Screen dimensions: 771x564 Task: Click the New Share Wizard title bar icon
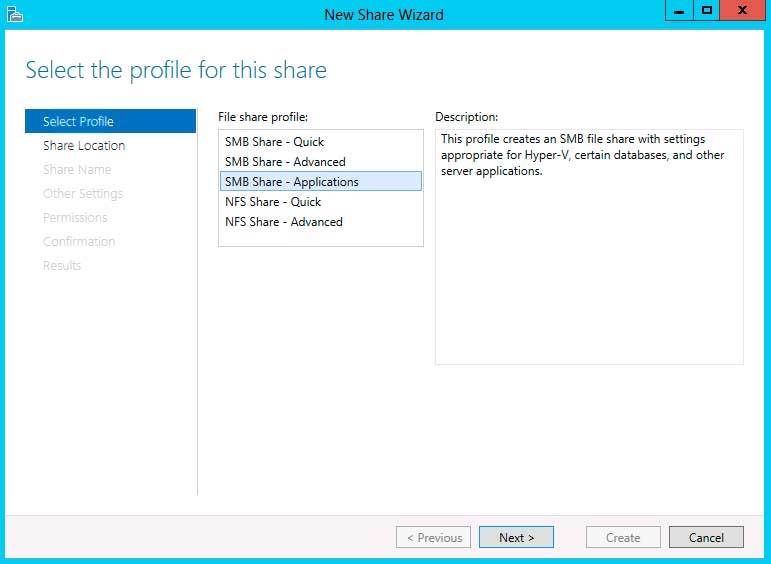coord(15,14)
